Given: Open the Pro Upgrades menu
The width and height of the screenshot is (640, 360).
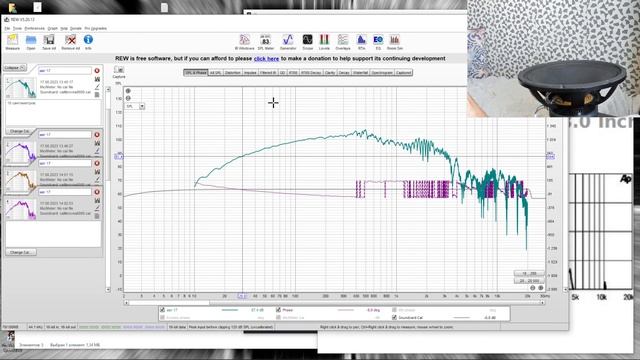Looking at the screenshot, I should [x=96, y=29].
